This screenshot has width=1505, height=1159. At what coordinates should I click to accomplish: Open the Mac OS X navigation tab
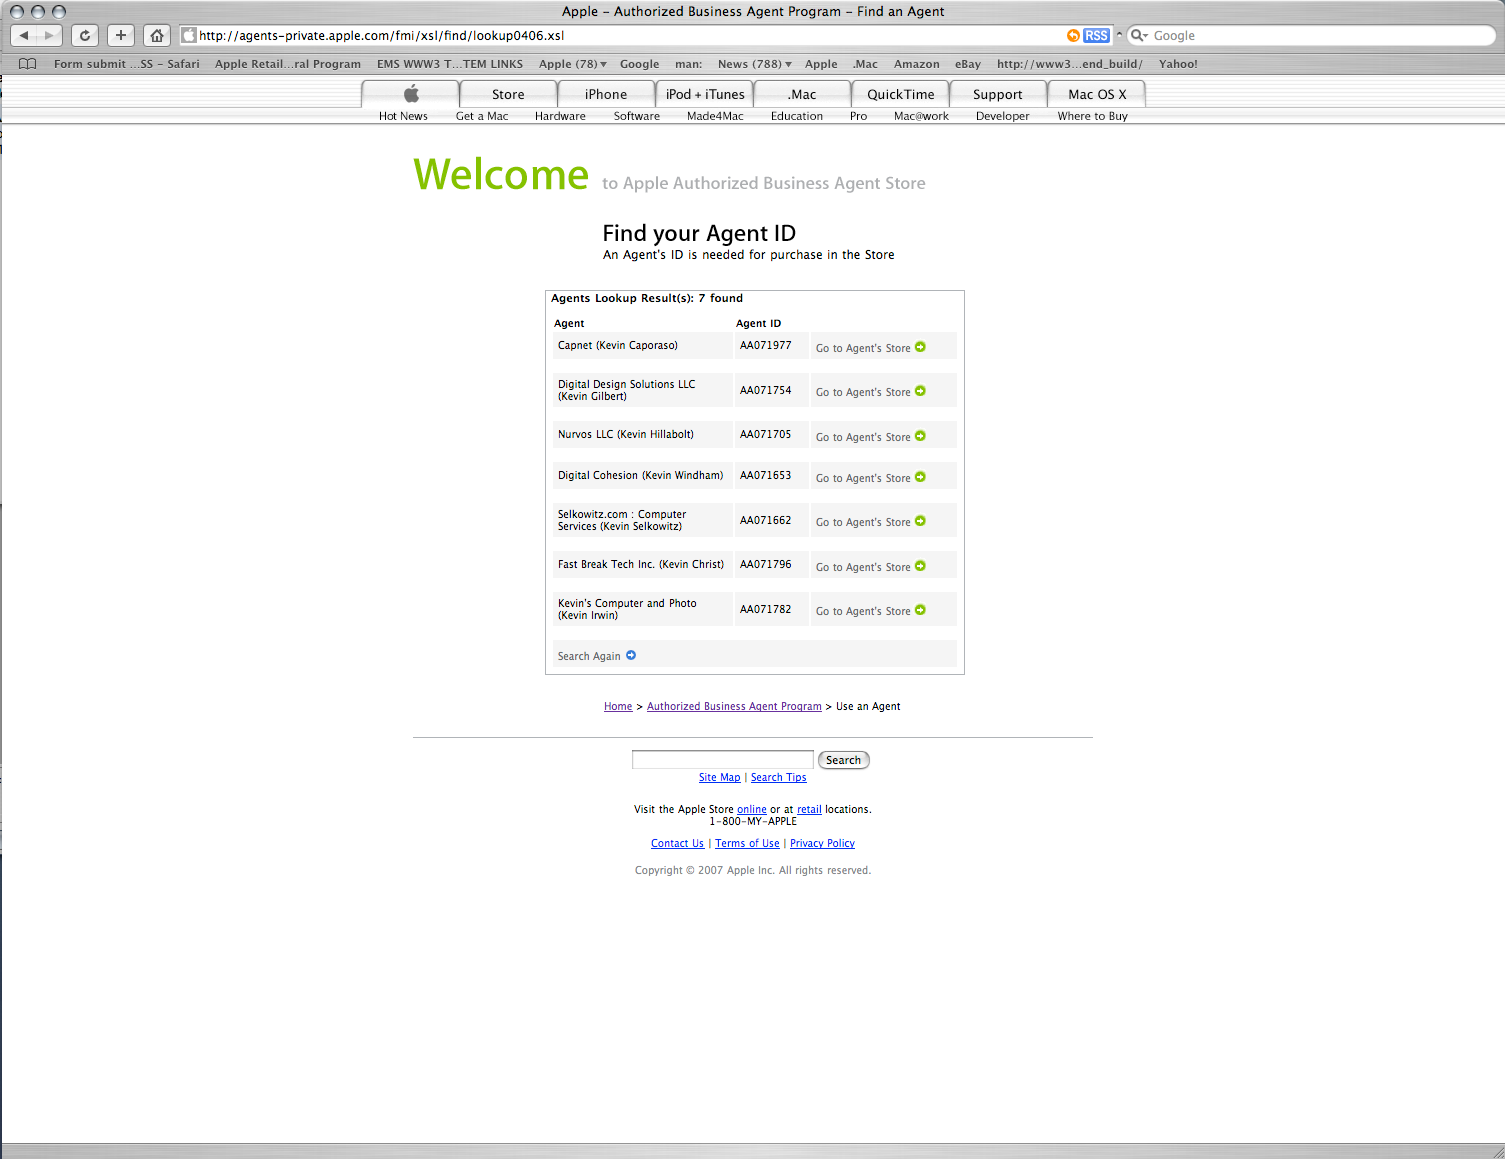click(x=1097, y=94)
